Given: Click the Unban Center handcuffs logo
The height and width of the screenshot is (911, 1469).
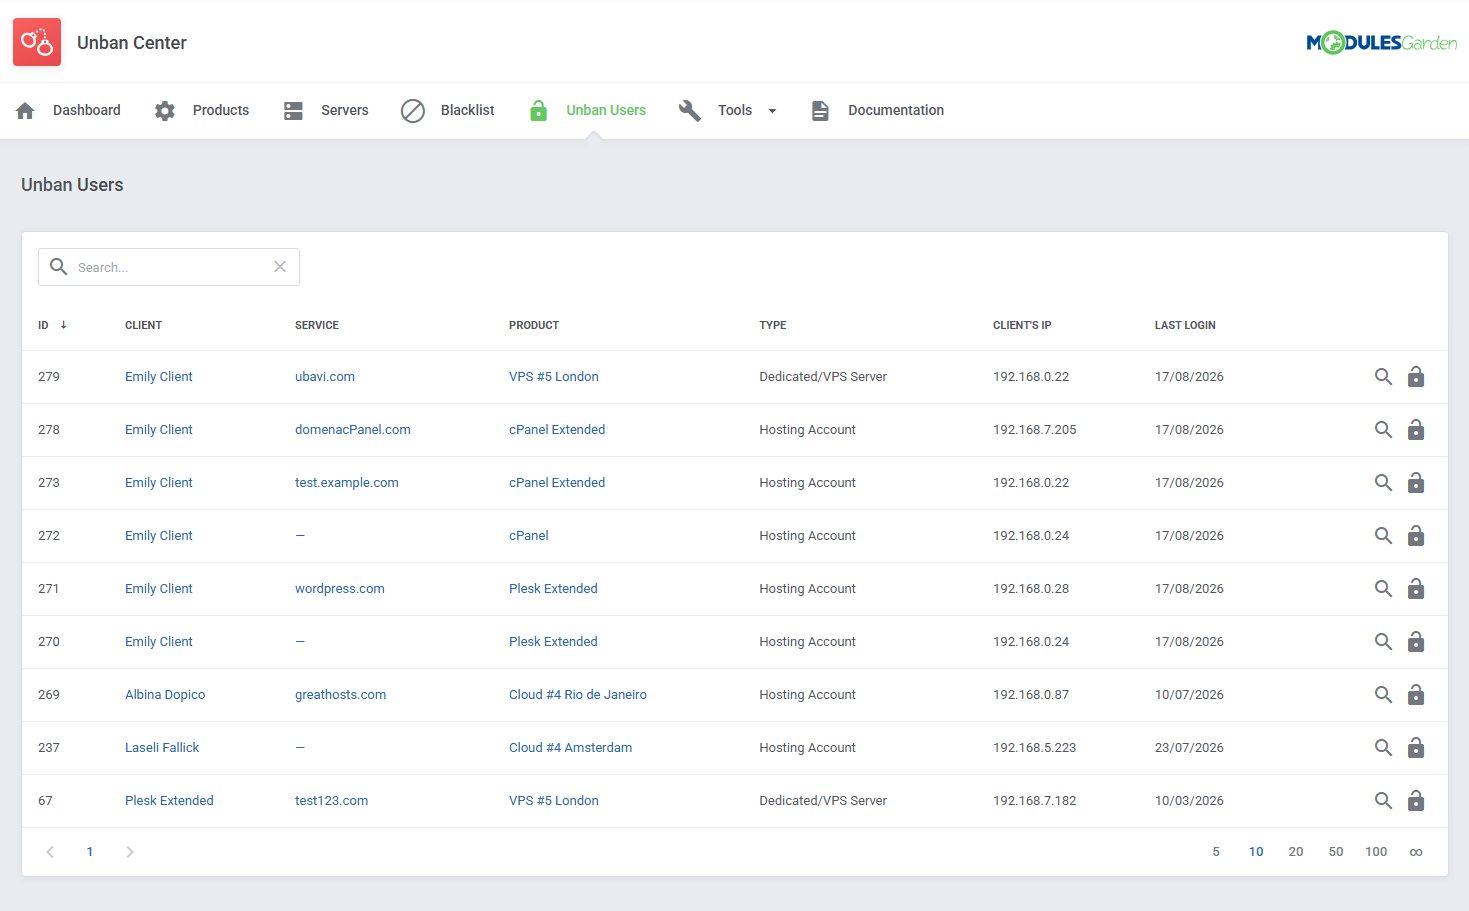Looking at the screenshot, I should click(x=37, y=42).
